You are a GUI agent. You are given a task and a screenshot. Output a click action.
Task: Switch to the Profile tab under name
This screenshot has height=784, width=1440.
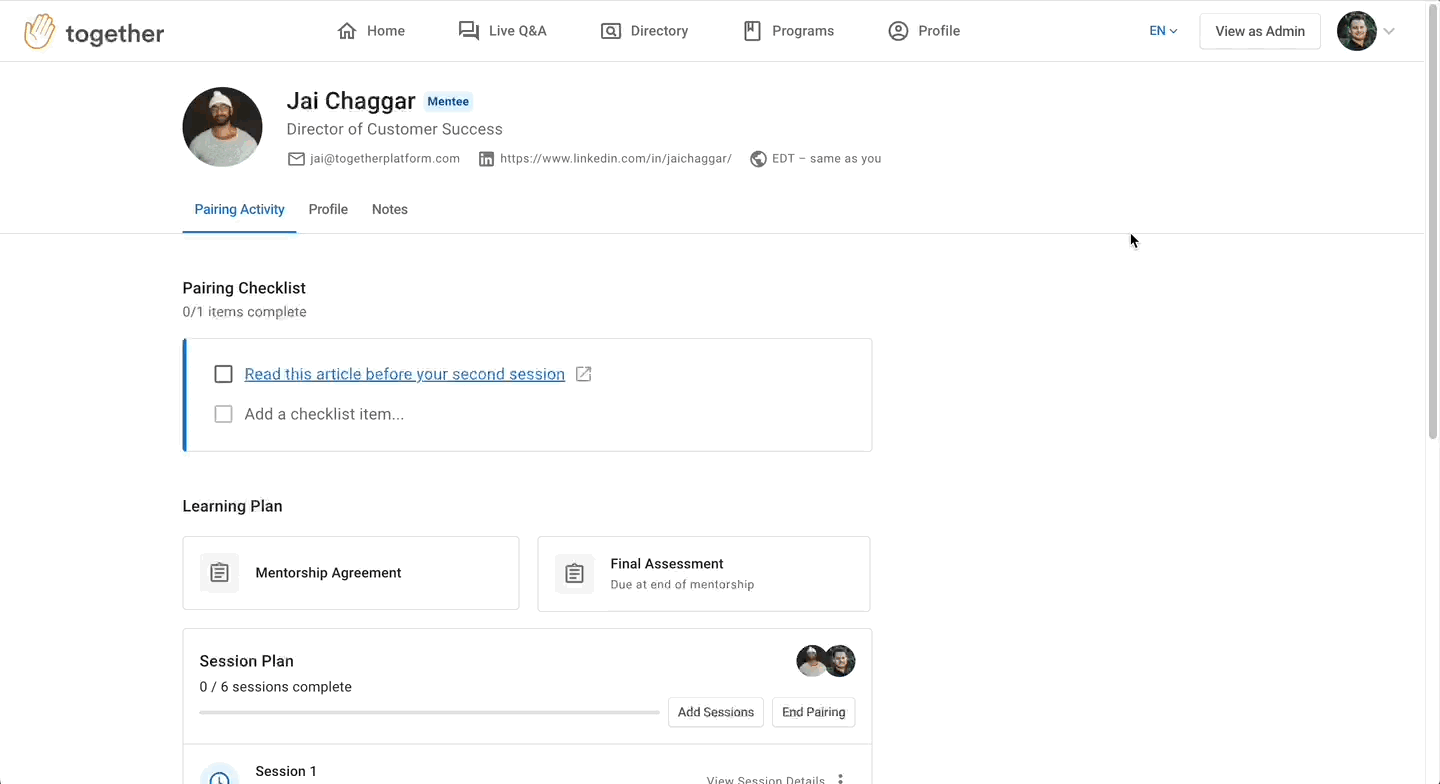tap(328, 210)
